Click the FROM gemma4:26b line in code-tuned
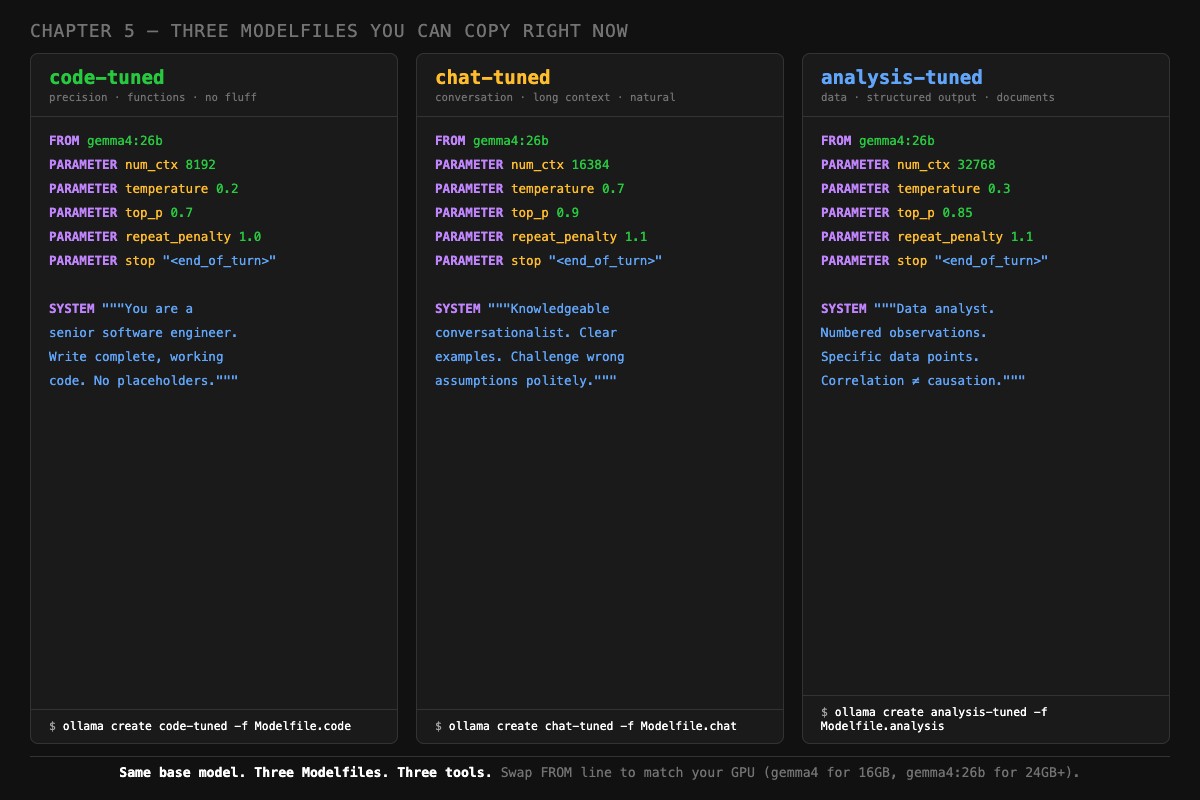The image size is (1200, 800). coord(106,141)
